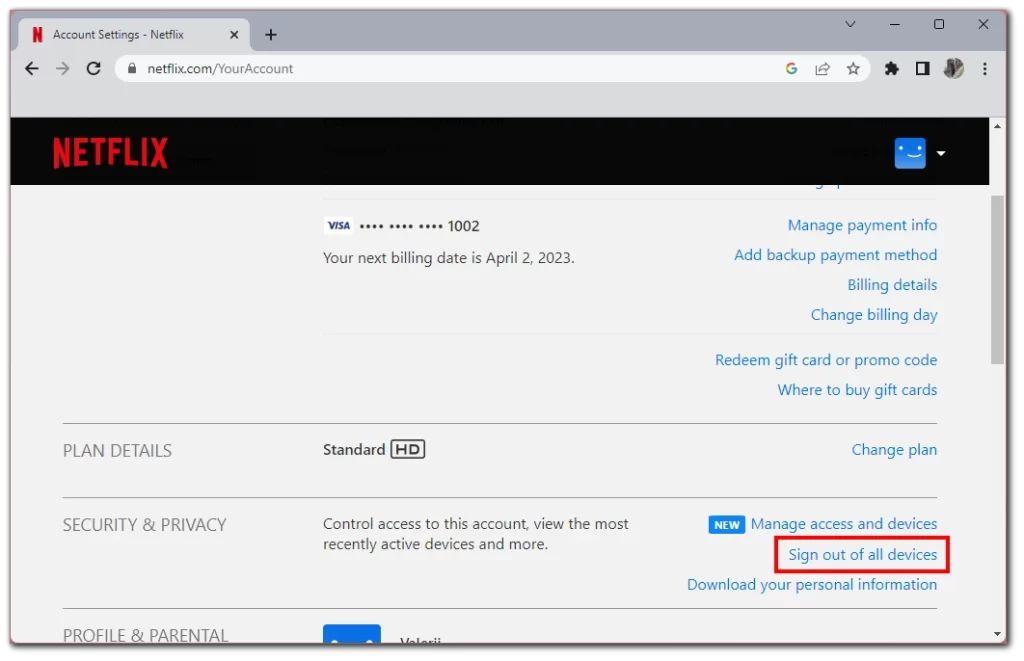Open a new tab with the plus button
The height and width of the screenshot is (661, 1024).
click(x=271, y=35)
